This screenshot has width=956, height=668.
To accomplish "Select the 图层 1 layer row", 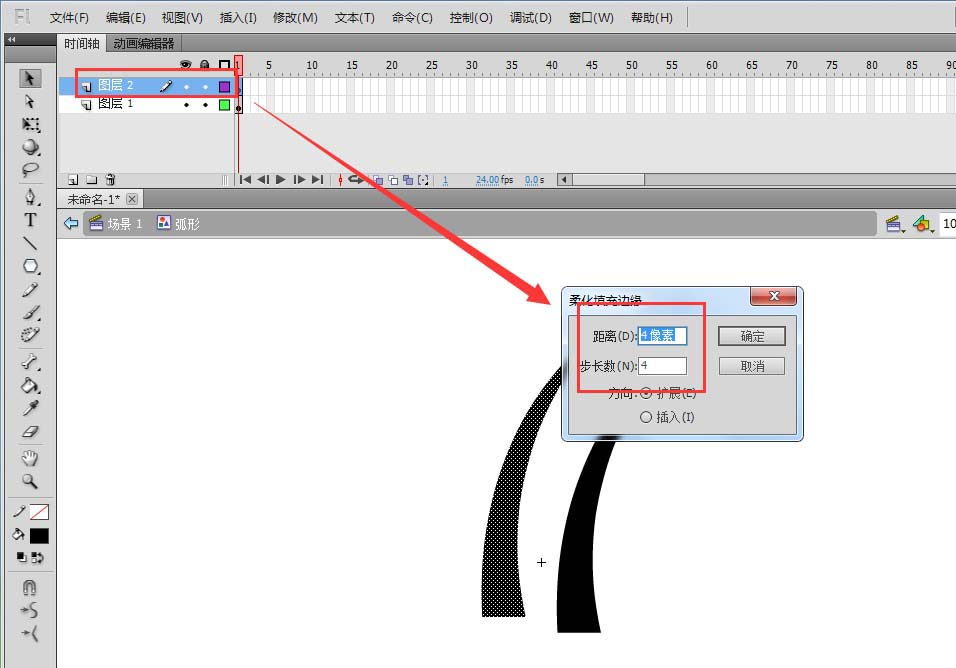I will click(147, 104).
